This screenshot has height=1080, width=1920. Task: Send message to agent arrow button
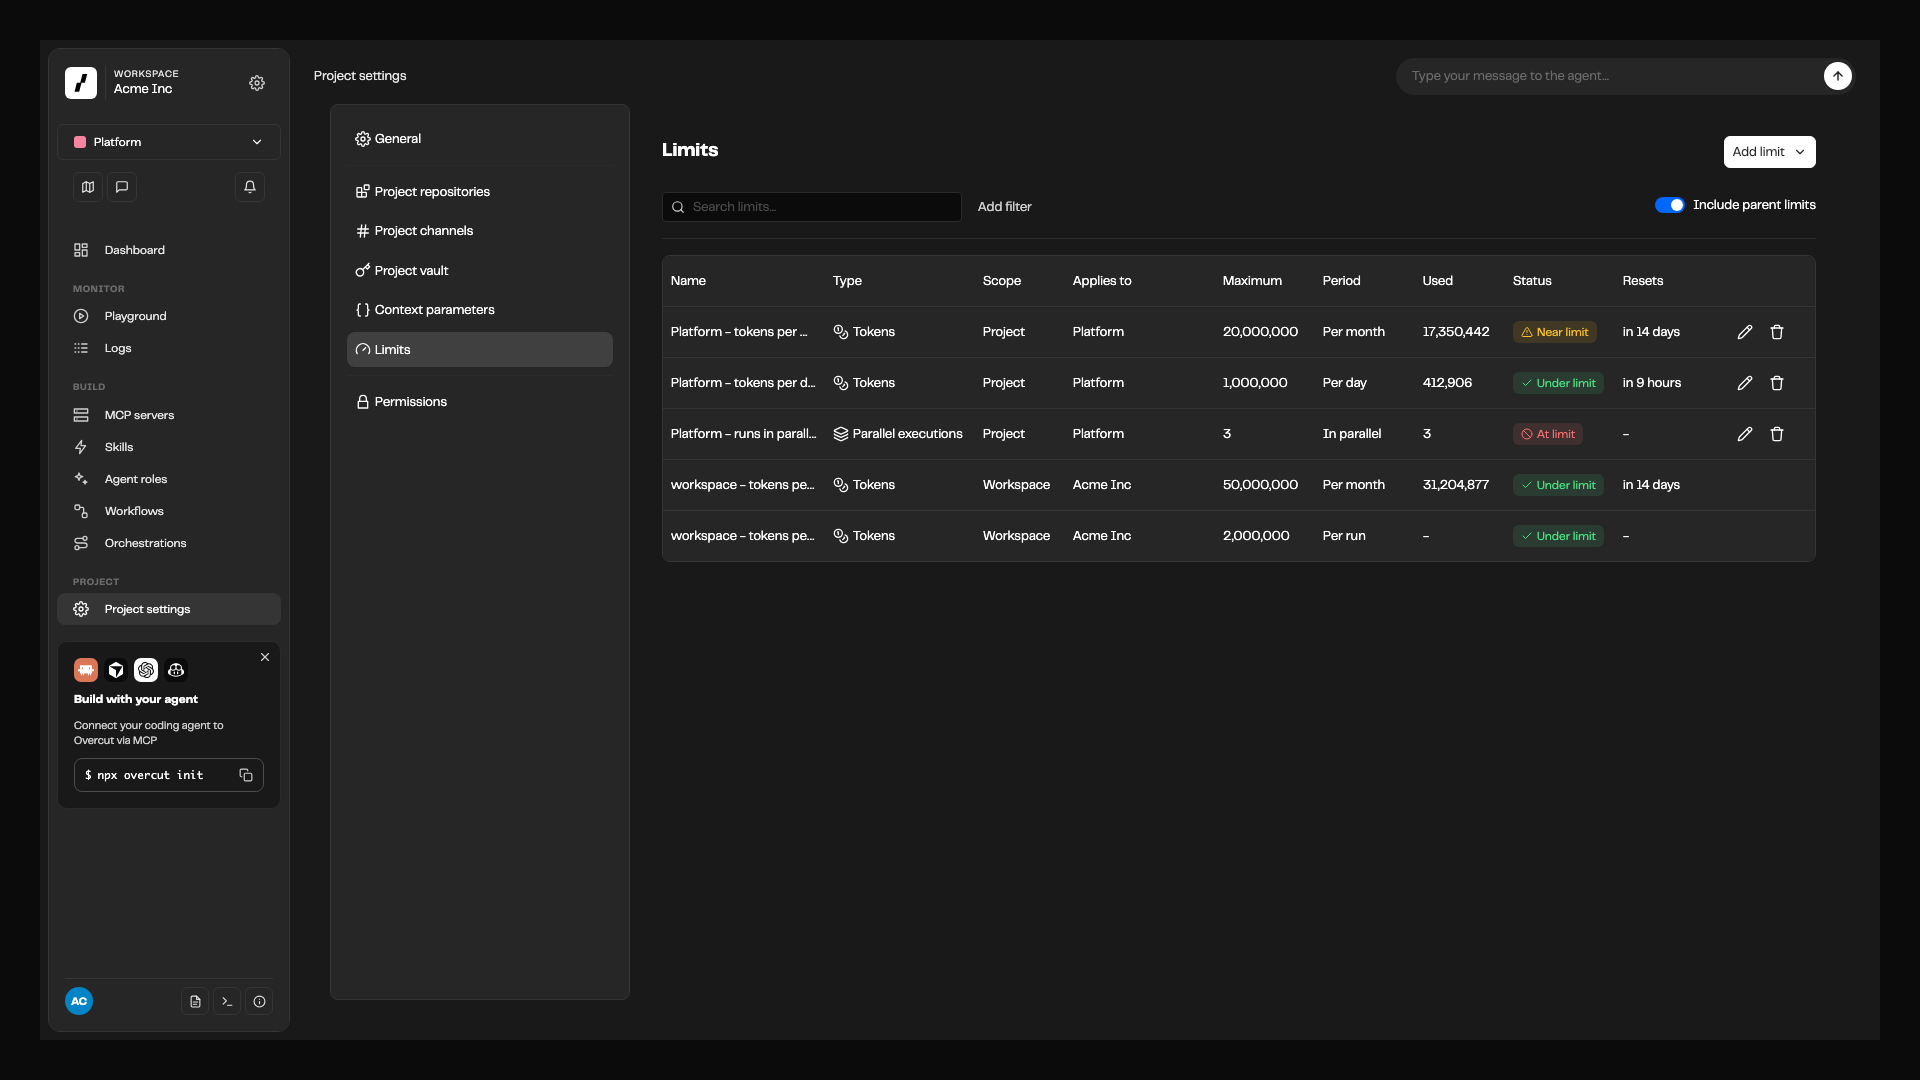point(1837,76)
